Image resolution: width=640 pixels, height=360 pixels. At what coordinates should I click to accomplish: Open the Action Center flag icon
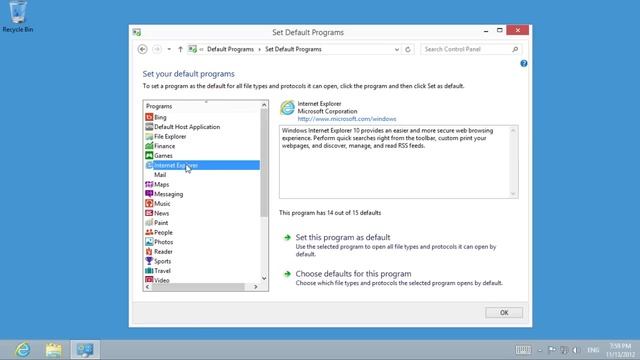552,350
